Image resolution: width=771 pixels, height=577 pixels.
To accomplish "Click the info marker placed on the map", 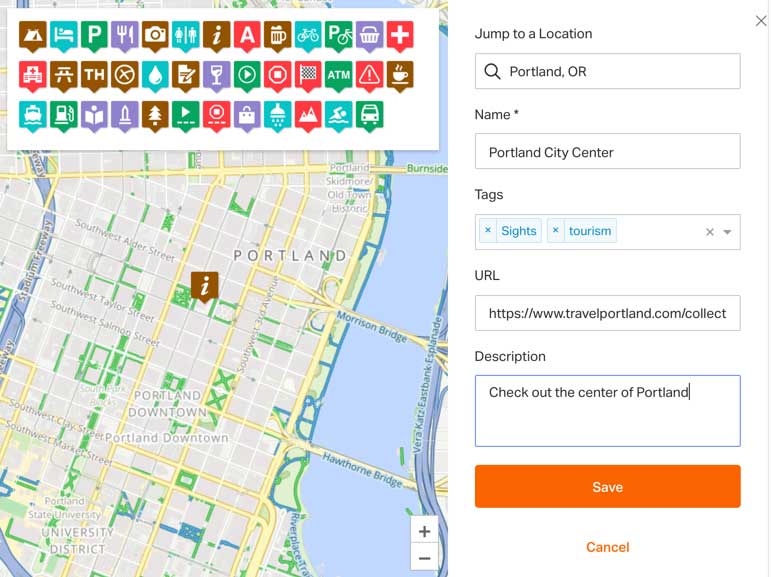I will tap(205, 286).
